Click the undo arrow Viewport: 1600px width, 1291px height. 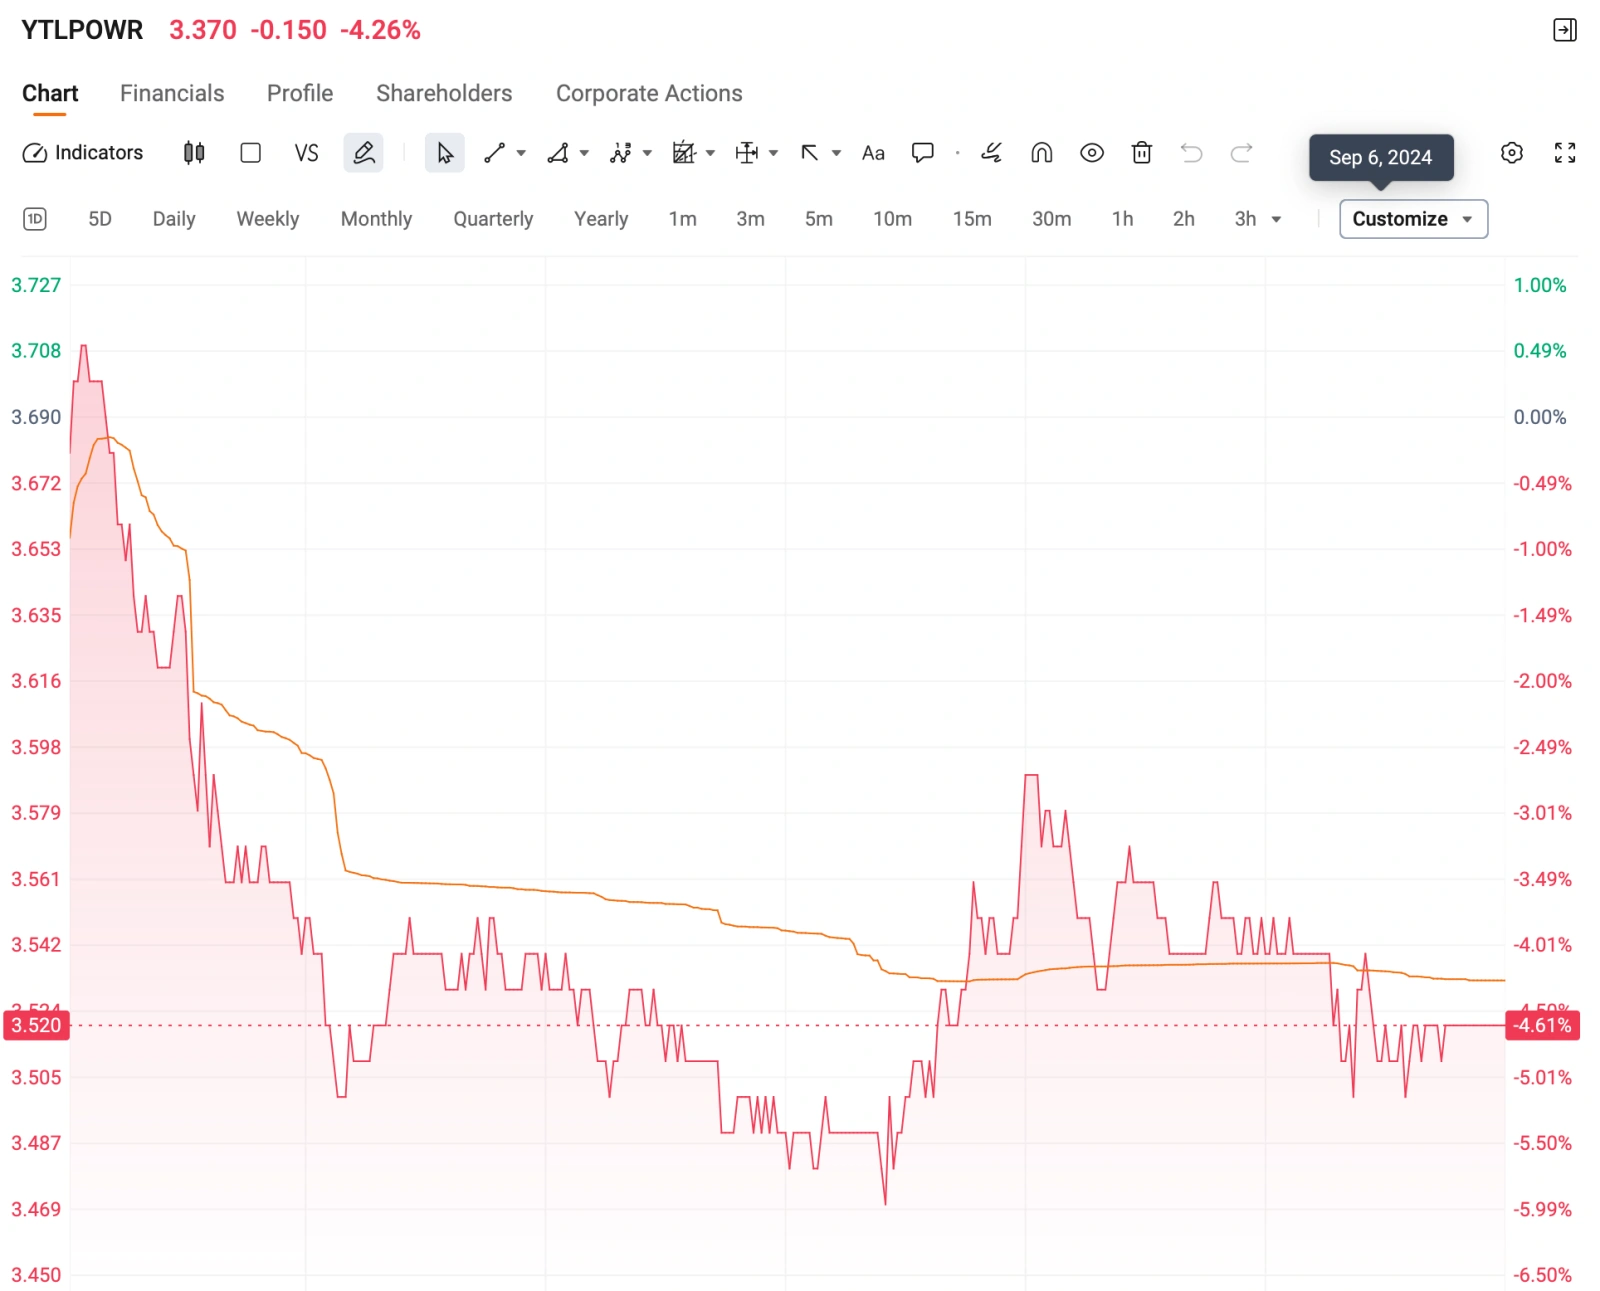pyautogui.click(x=1191, y=153)
